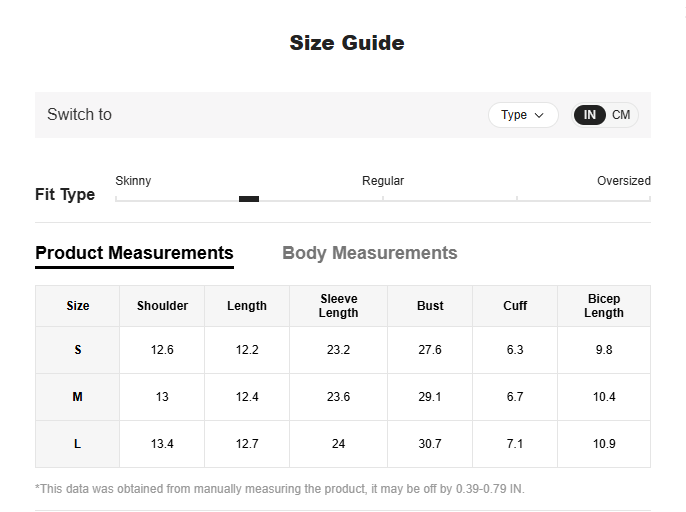Viewport: 686px width, 512px height.
Task: Open the Type dropdown
Action: pos(523,115)
